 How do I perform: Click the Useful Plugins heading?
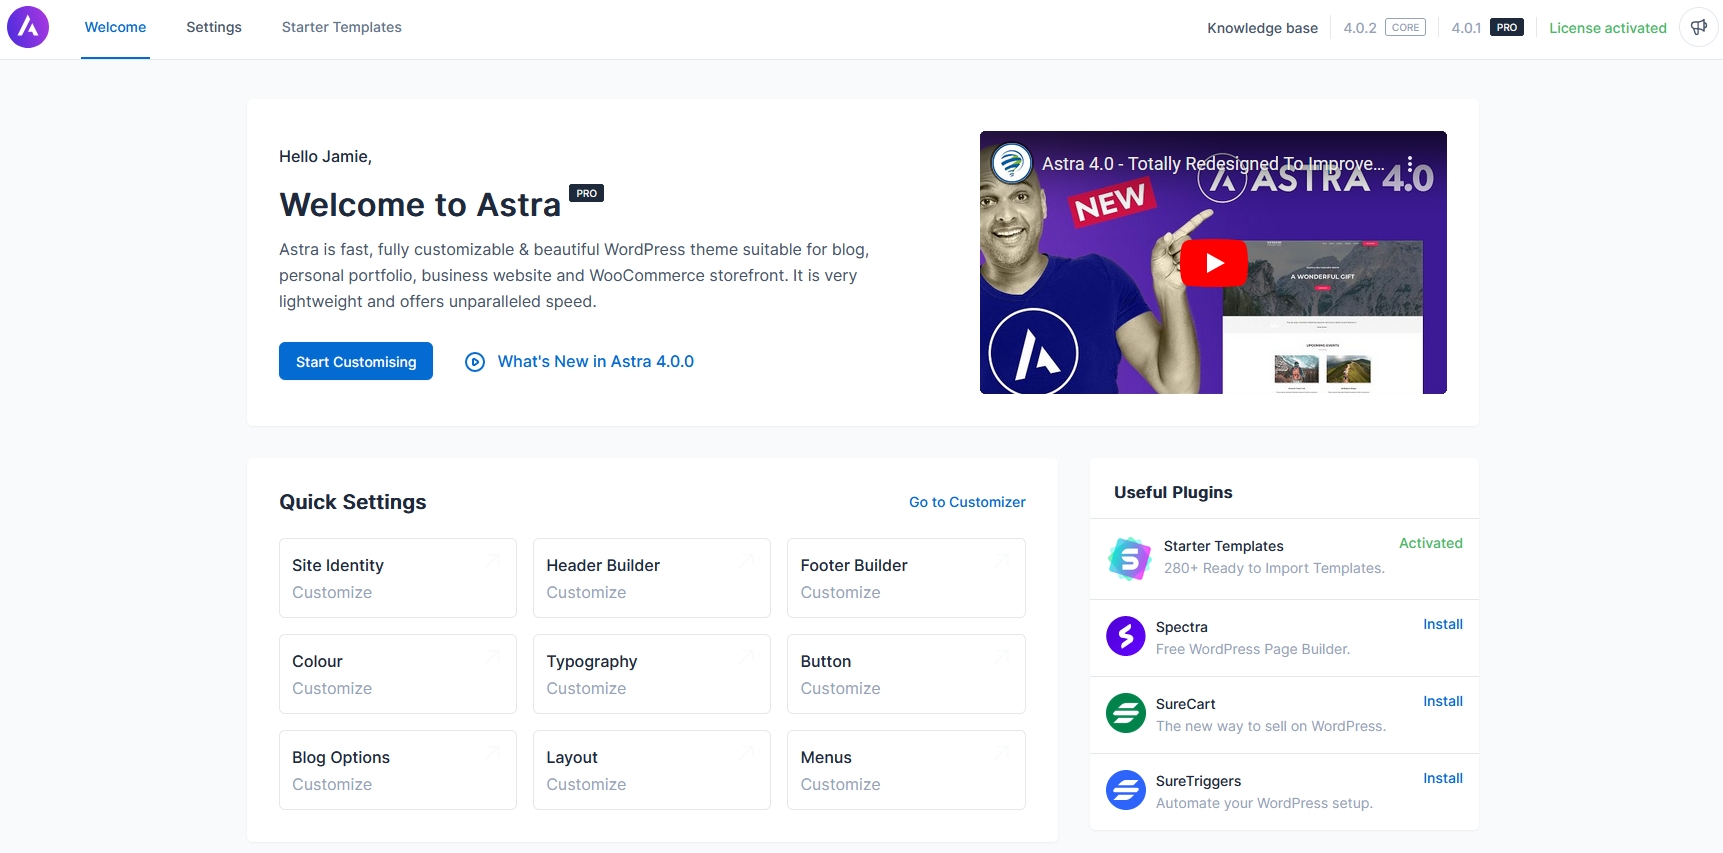tap(1173, 492)
